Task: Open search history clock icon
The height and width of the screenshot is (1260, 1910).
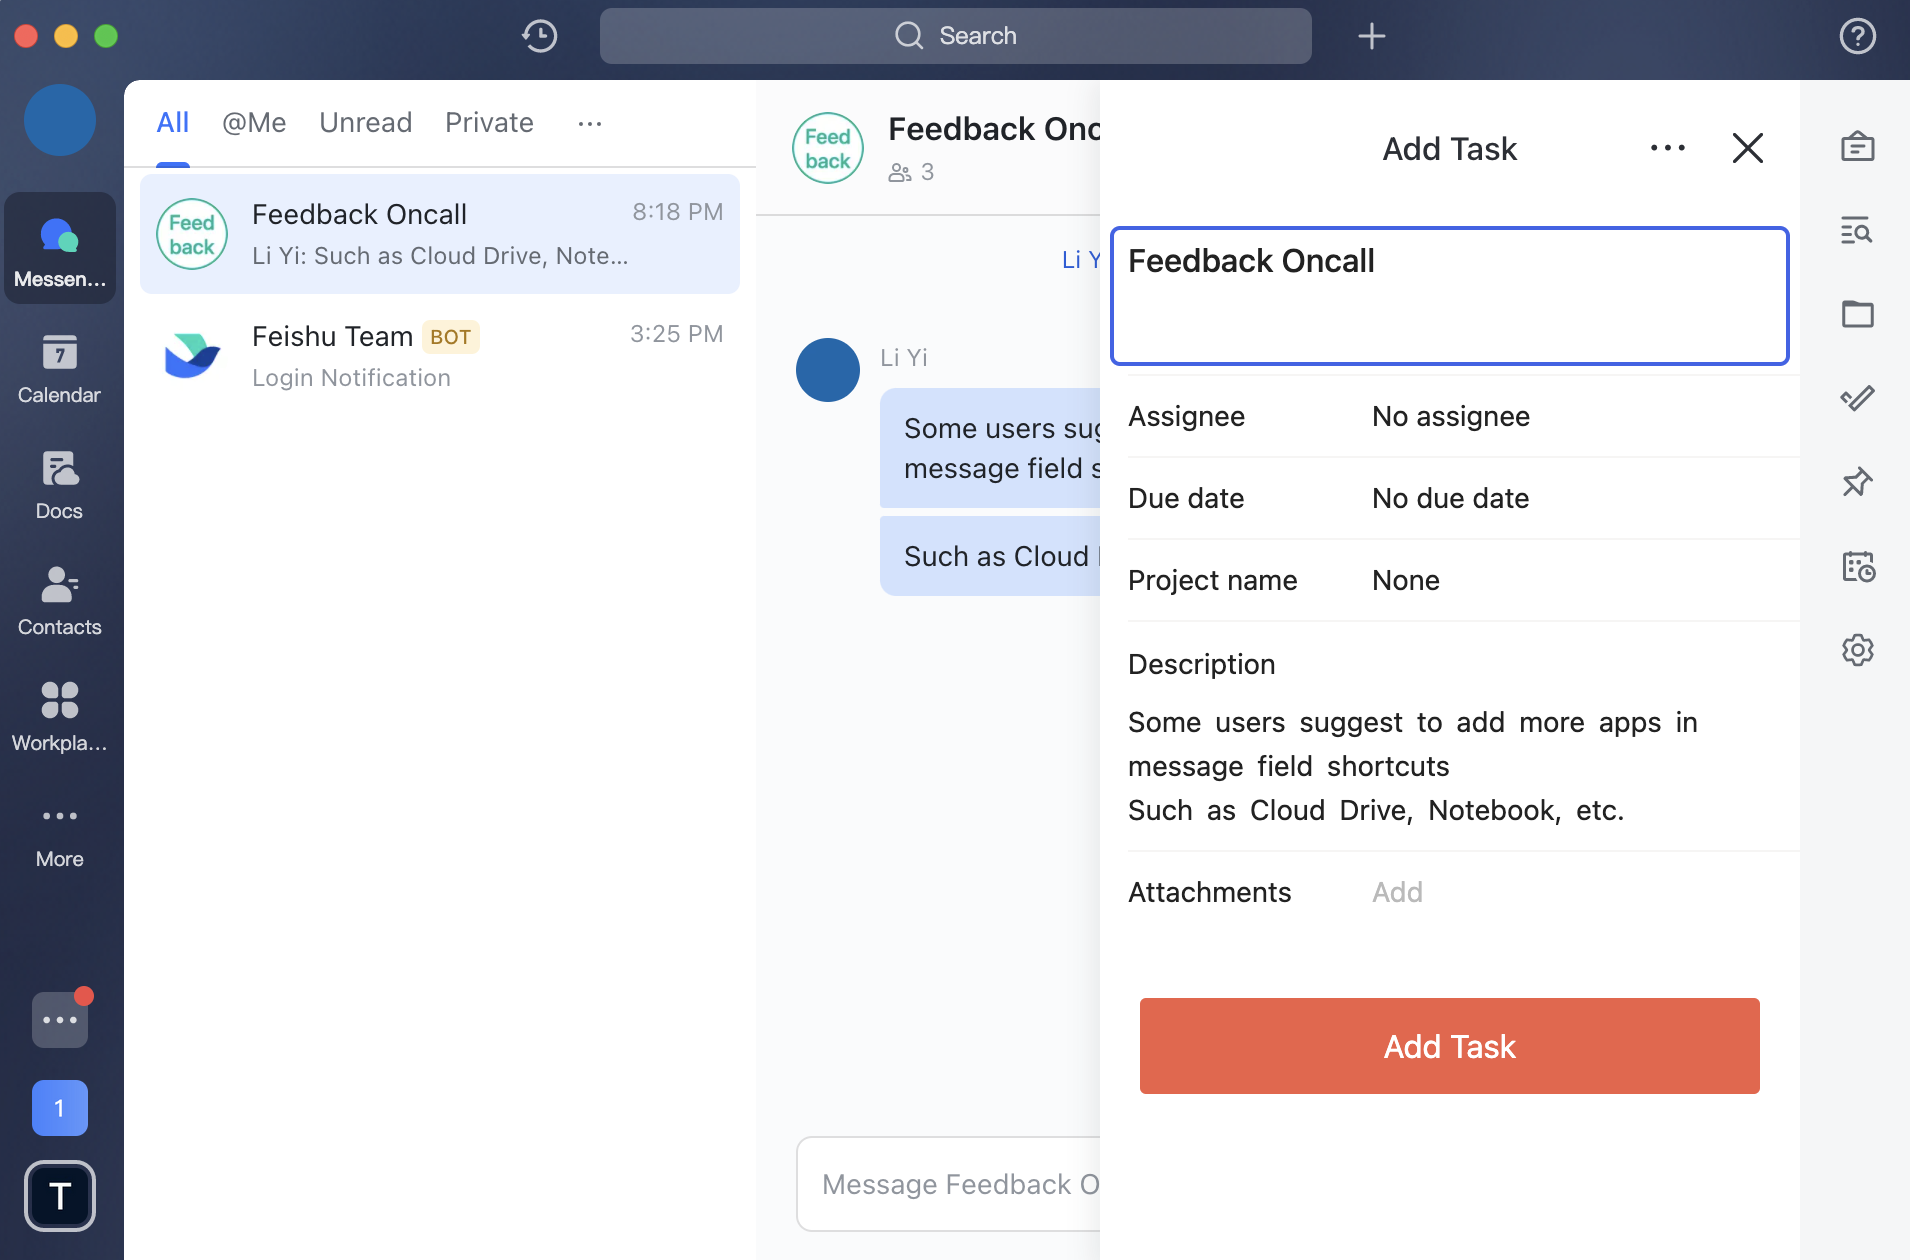Action: (x=538, y=35)
